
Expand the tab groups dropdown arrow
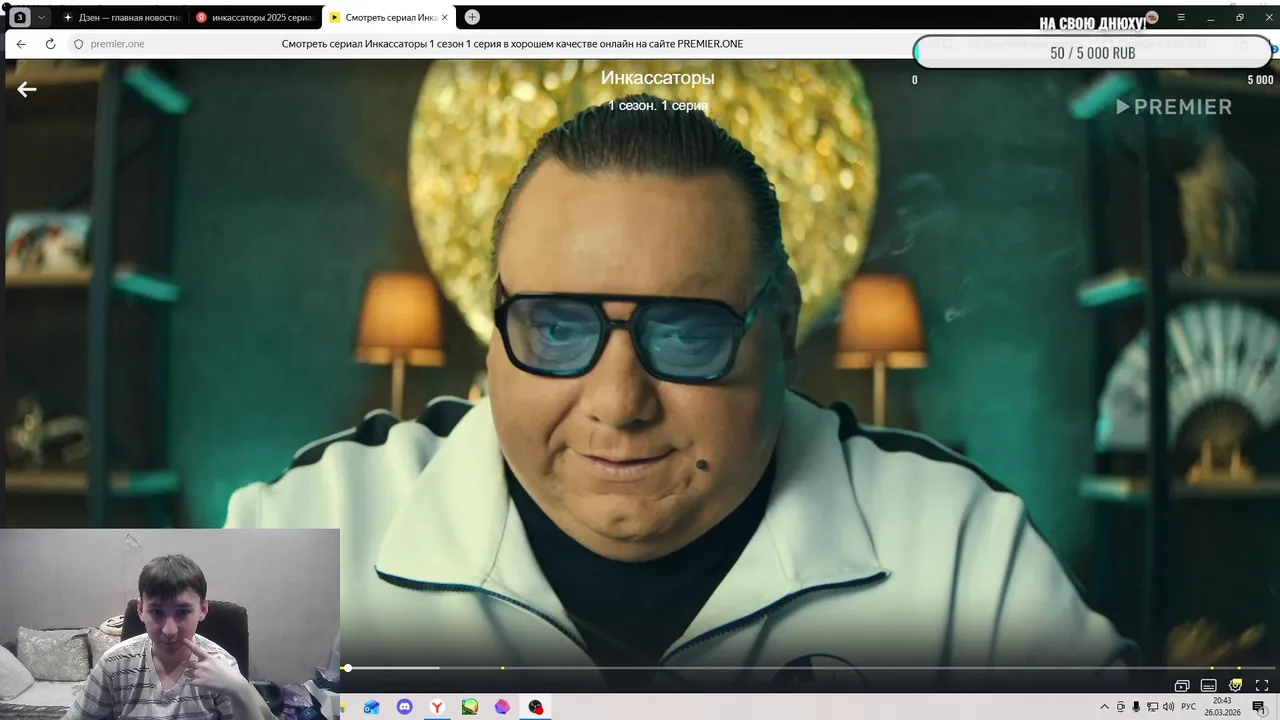41,17
